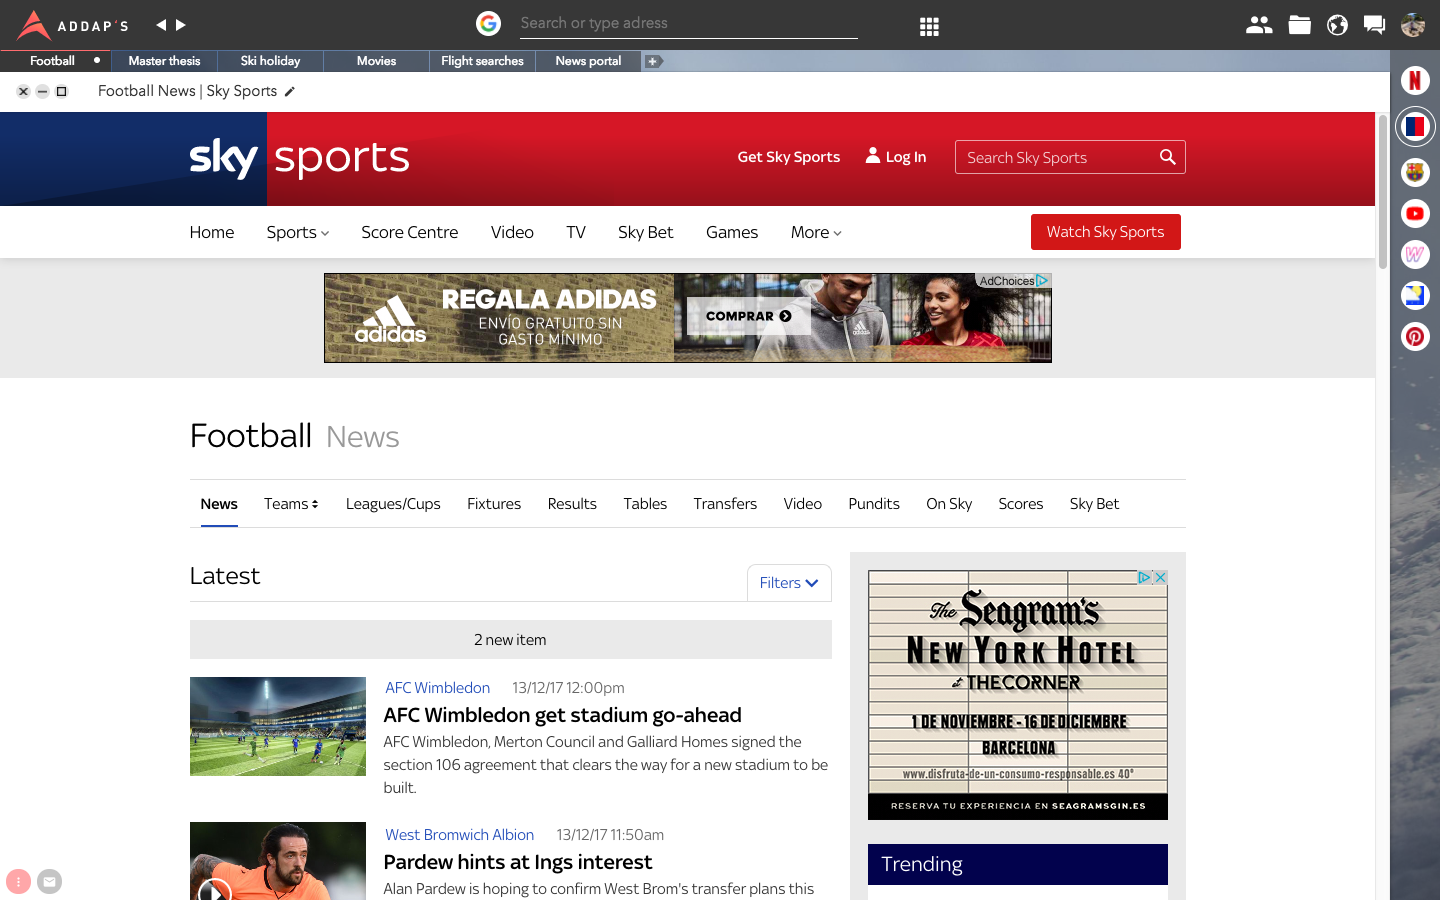The width and height of the screenshot is (1440, 900).
Task: Open the folders icon in top bar
Action: [1299, 25]
